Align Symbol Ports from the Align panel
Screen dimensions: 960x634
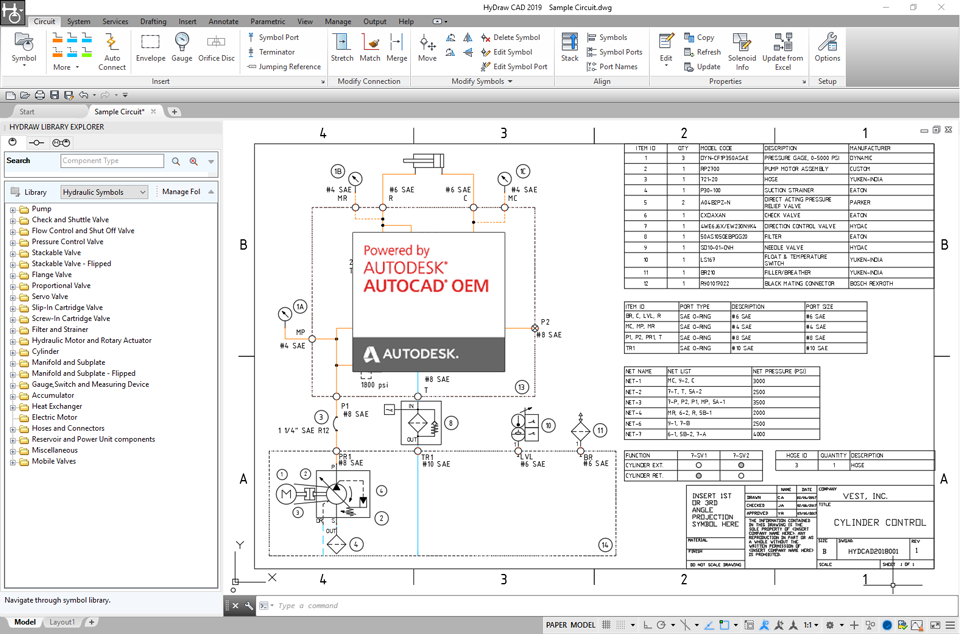click(615, 52)
